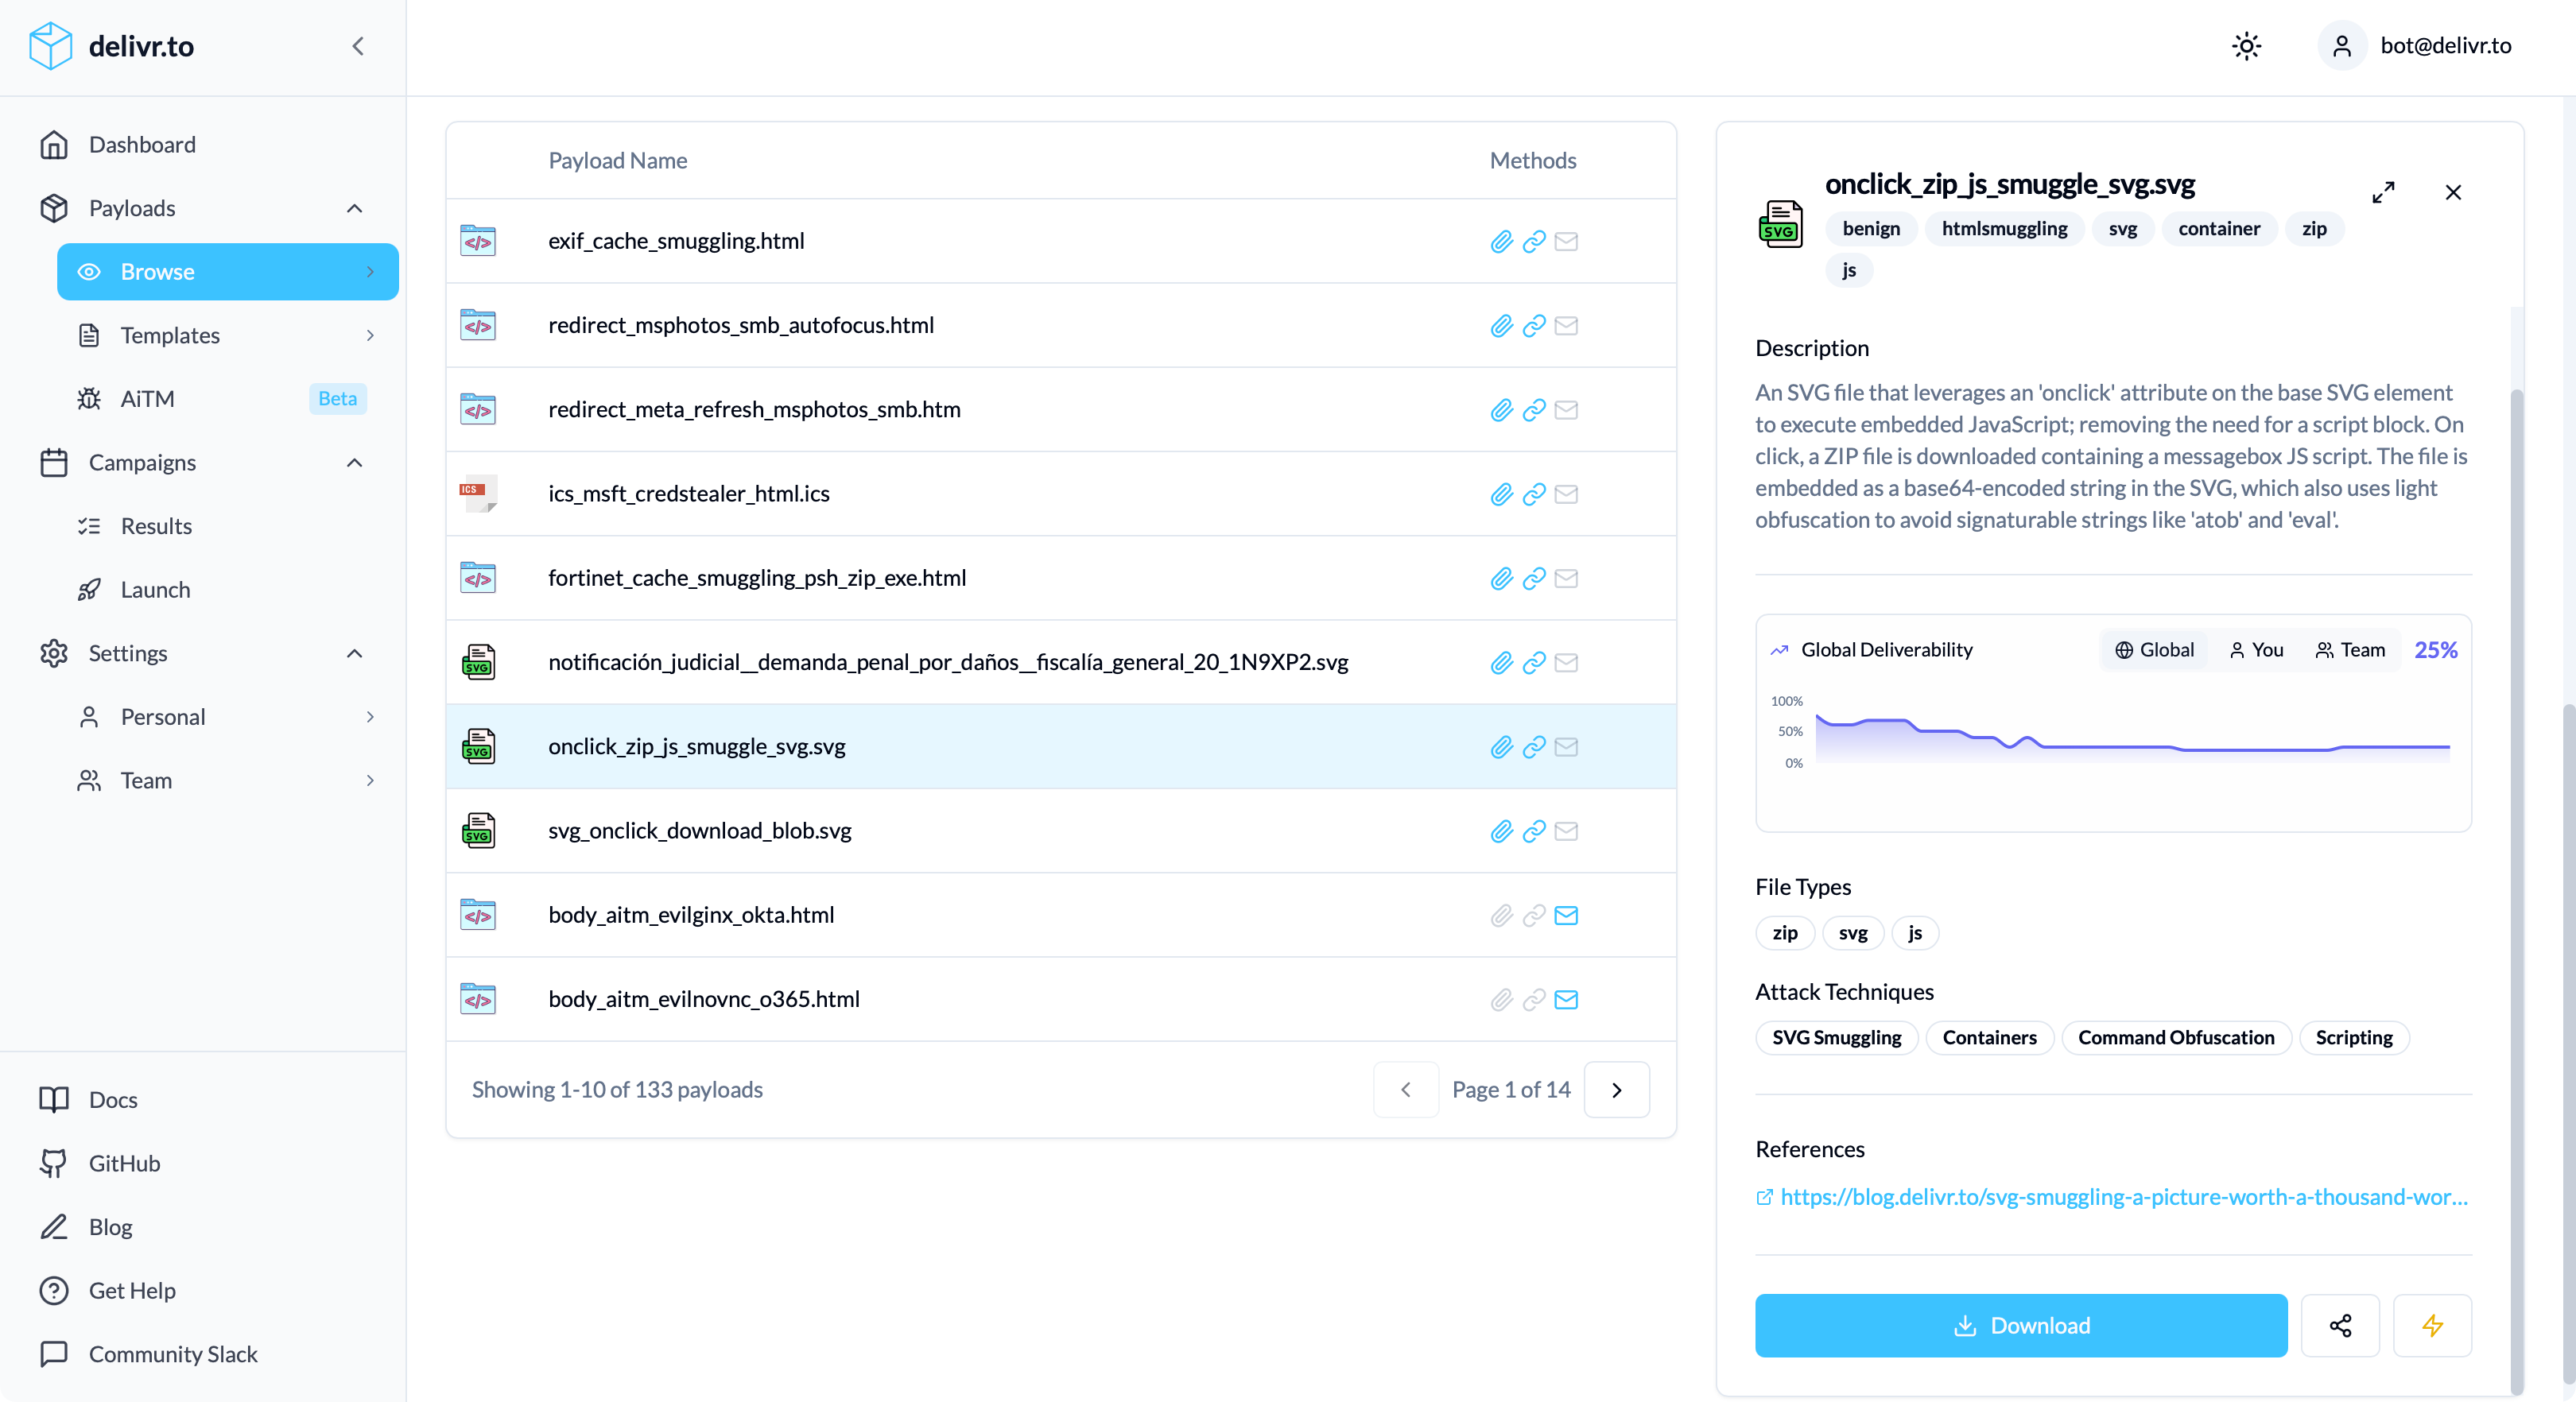
Task: Click the attachment paperclip icon for exif_cache_smuggling.html
Action: [1501, 241]
